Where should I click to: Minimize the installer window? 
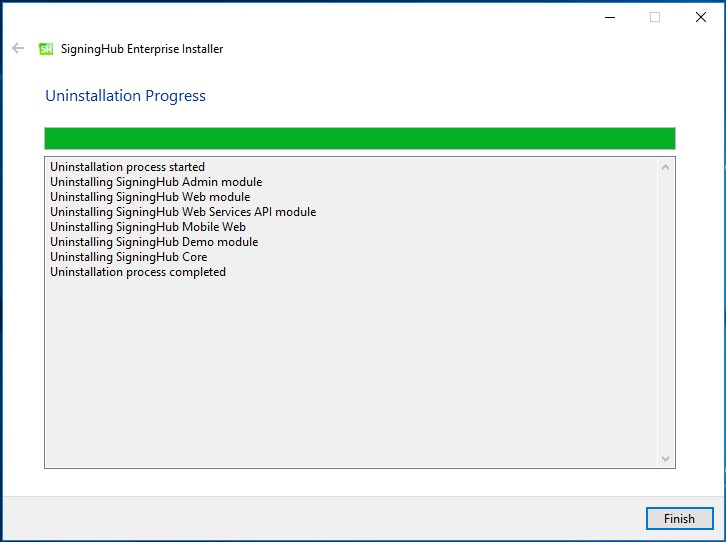(x=610, y=18)
